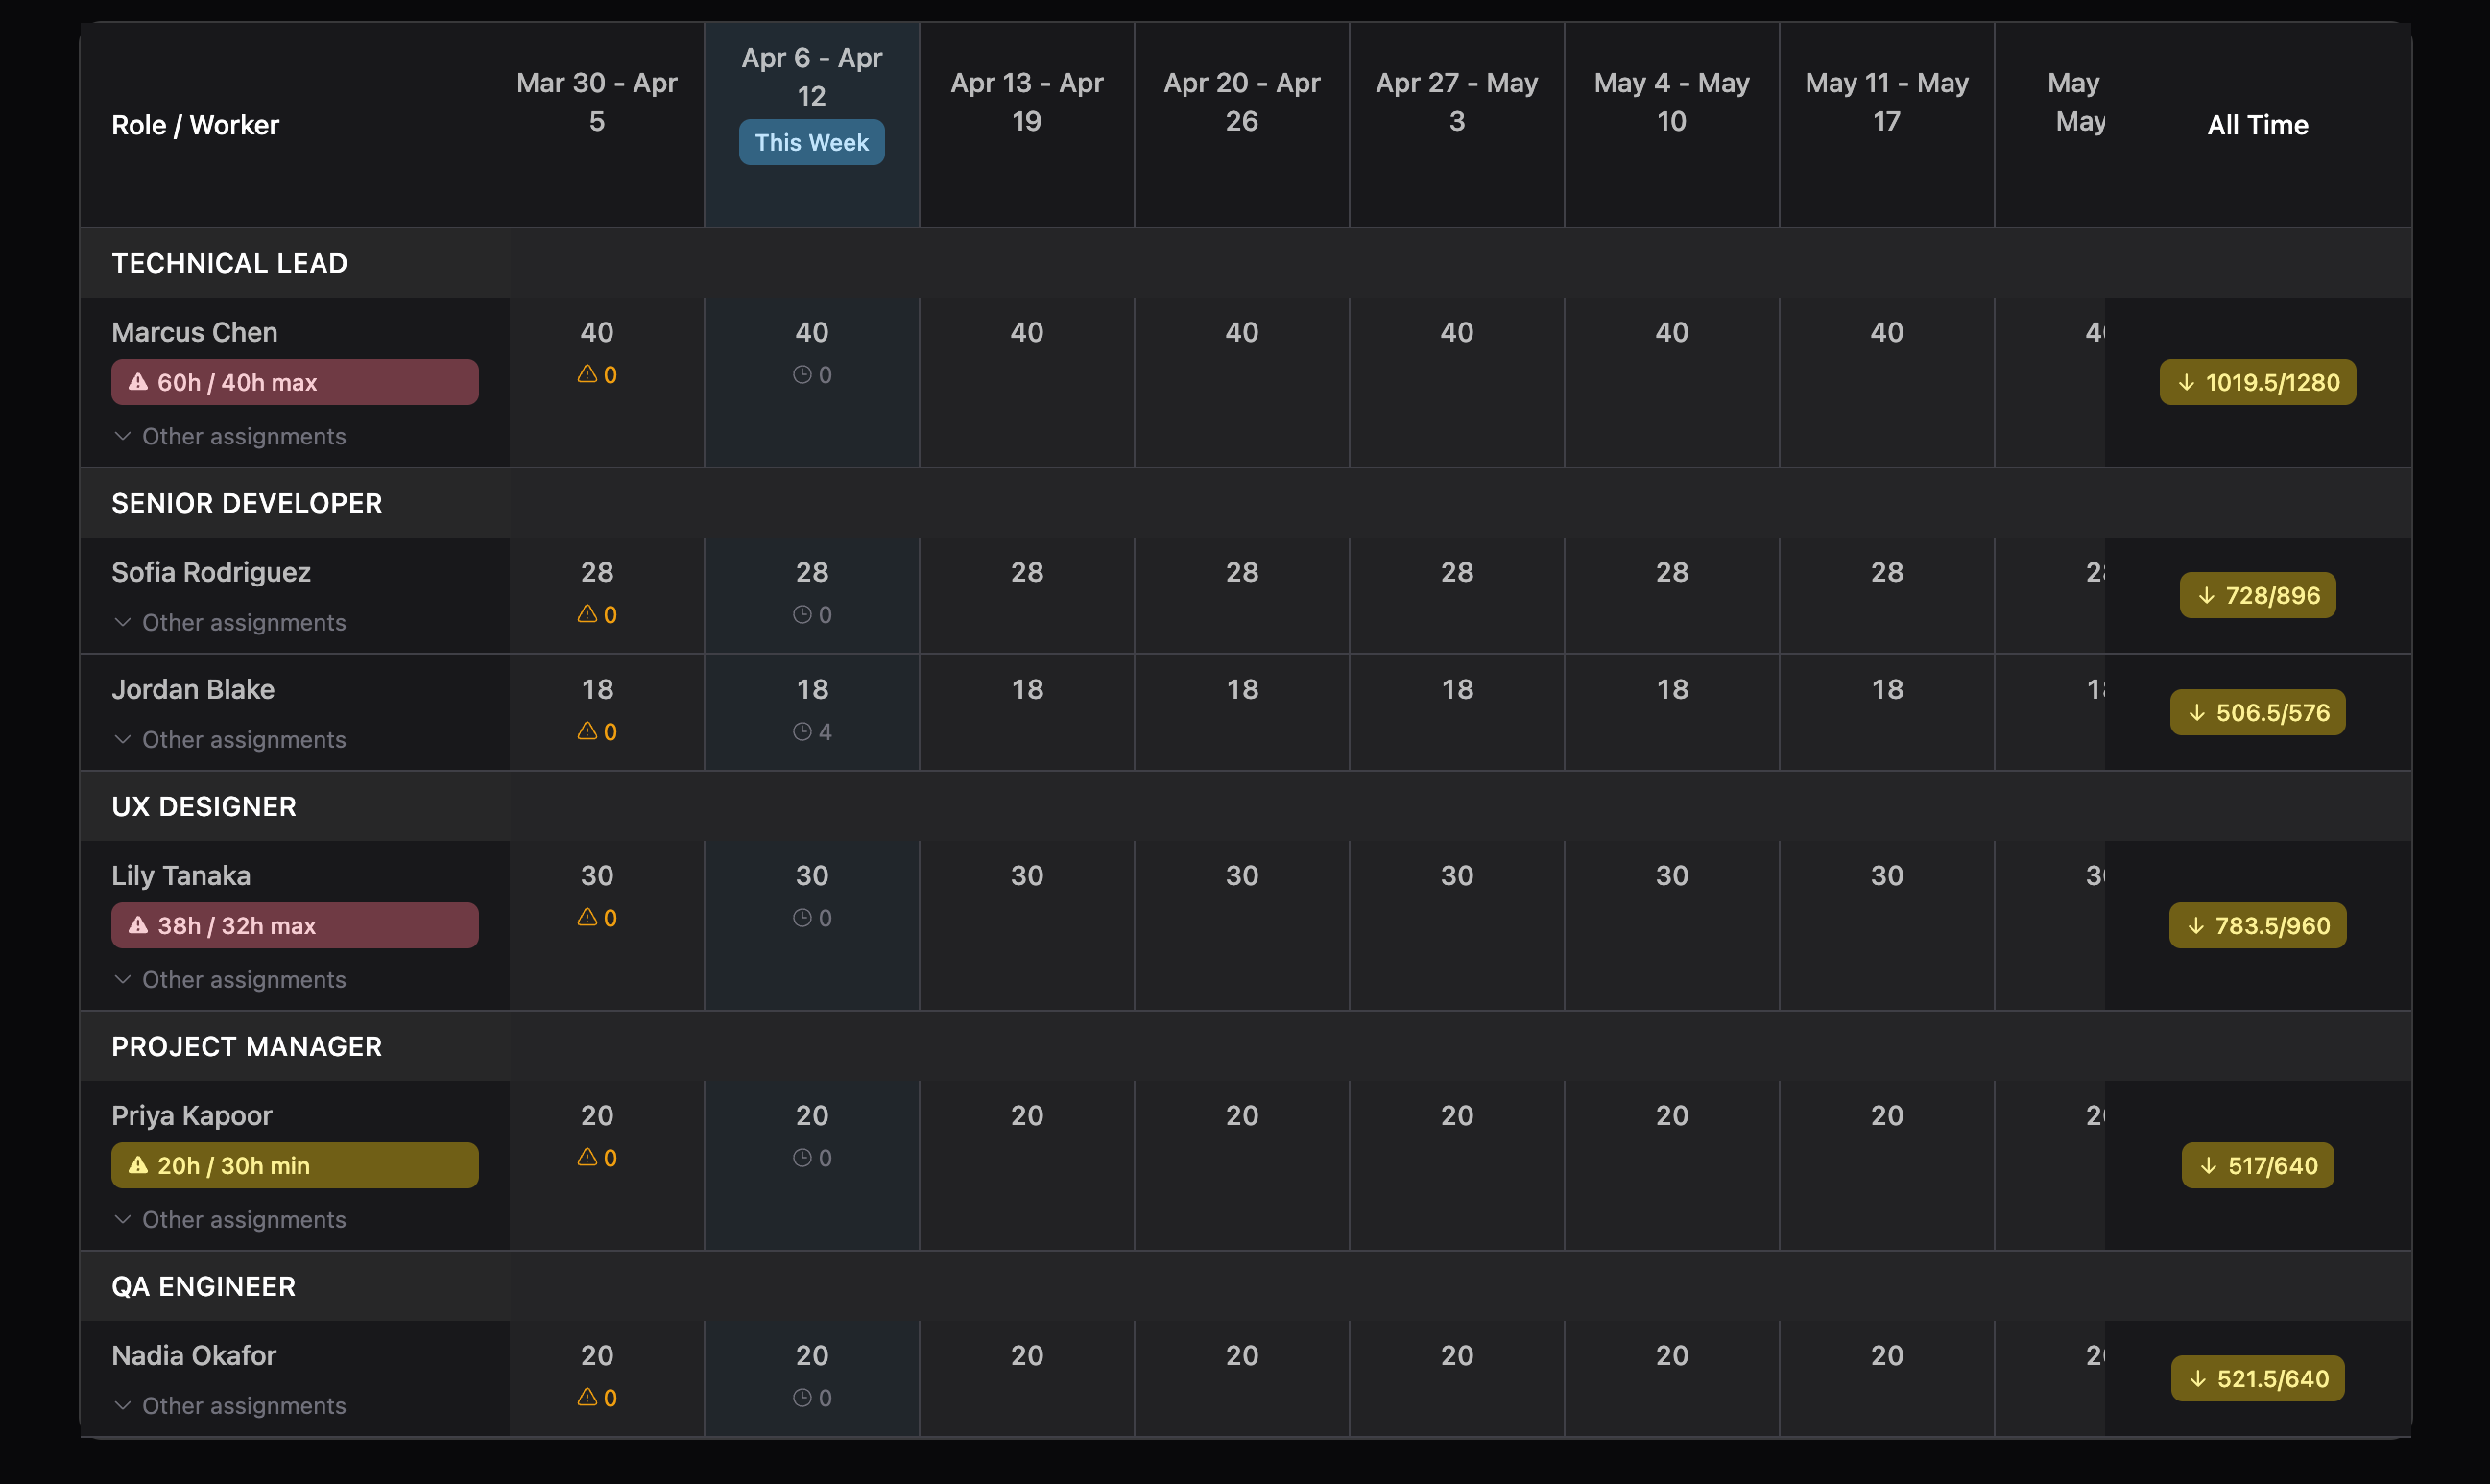Click Marcus Chen's 60h/40h max warning badge
Viewport: 2490px width, 1484px height.
[294, 381]
